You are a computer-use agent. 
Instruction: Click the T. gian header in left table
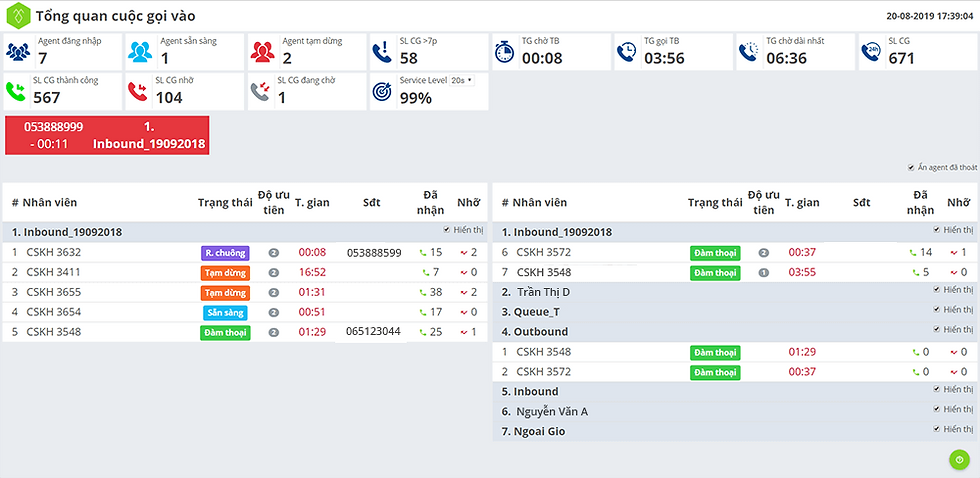(312, 202)
